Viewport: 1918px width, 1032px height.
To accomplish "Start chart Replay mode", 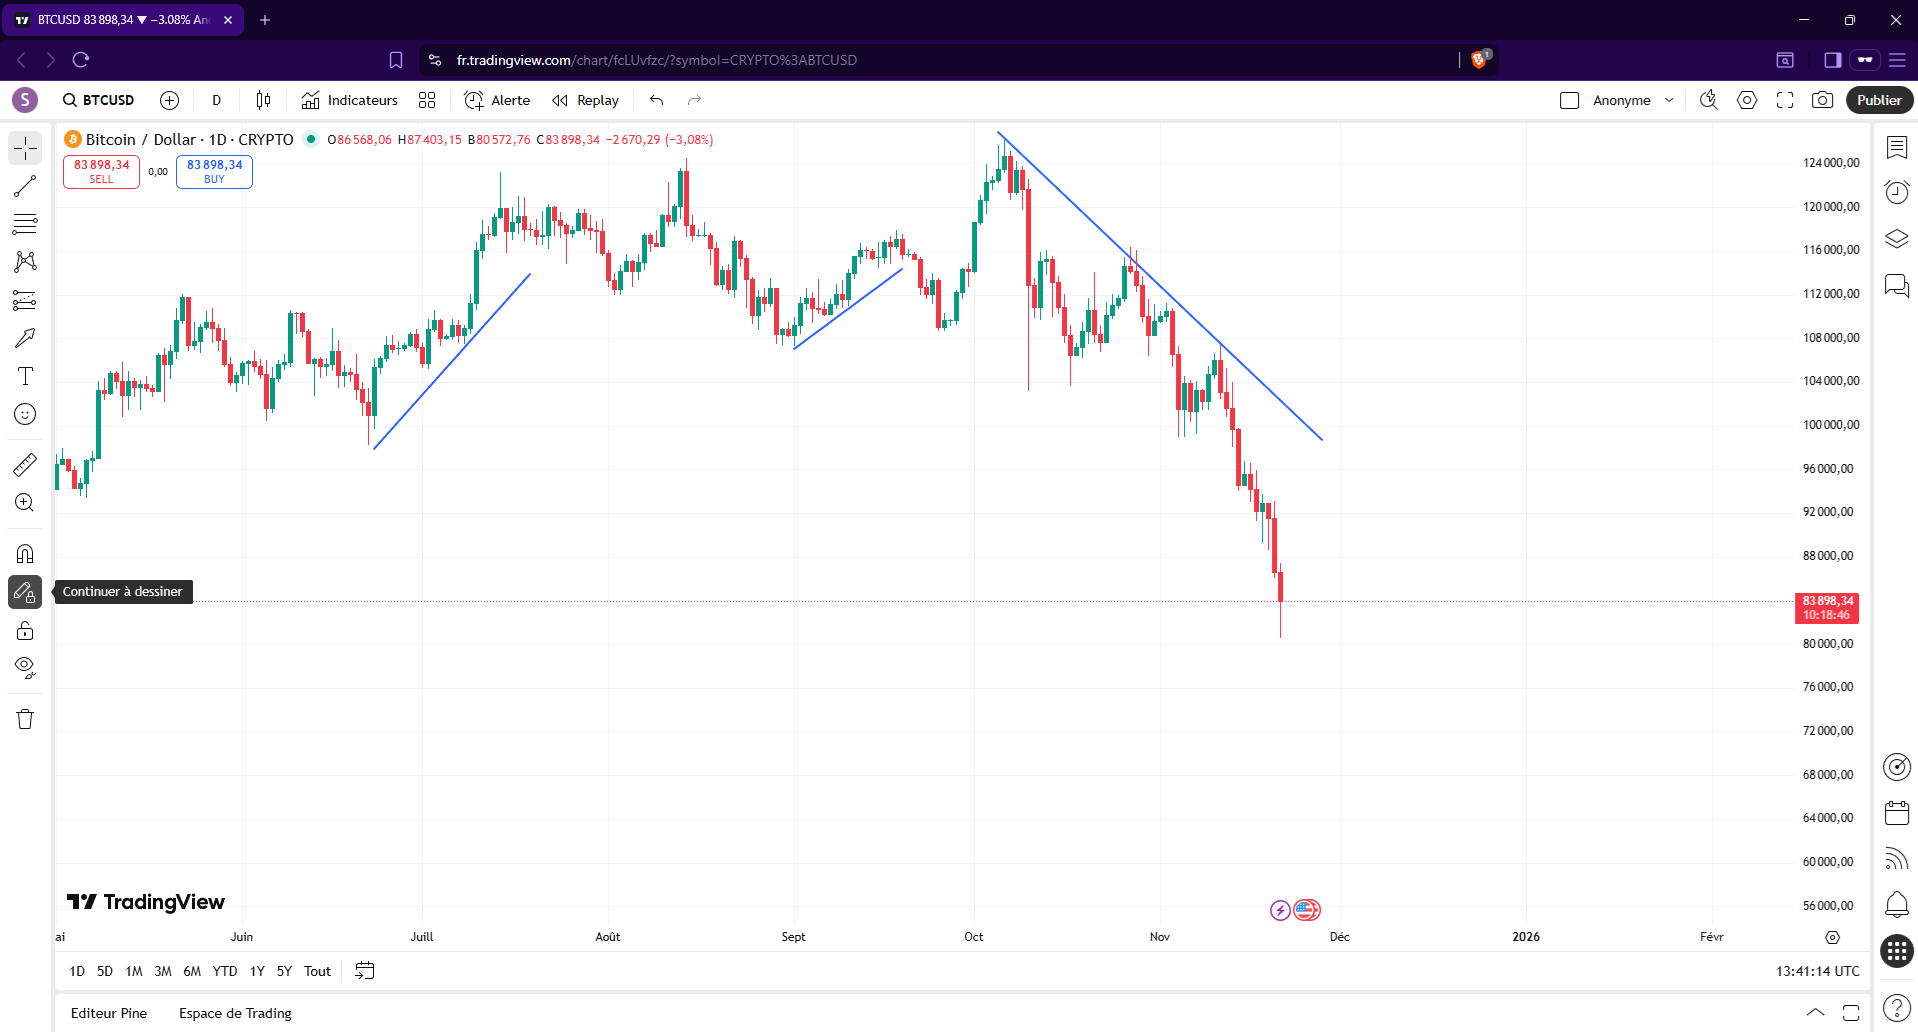I will pos(585,100).
